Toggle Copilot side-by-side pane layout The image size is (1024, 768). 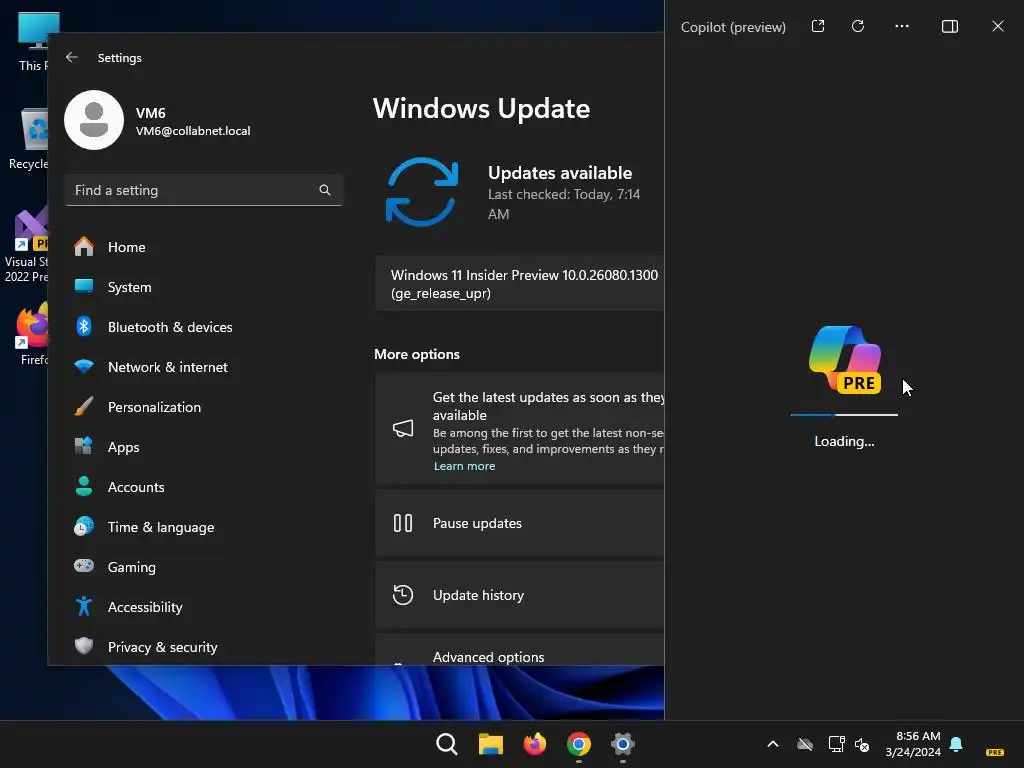tap(950, 26)
